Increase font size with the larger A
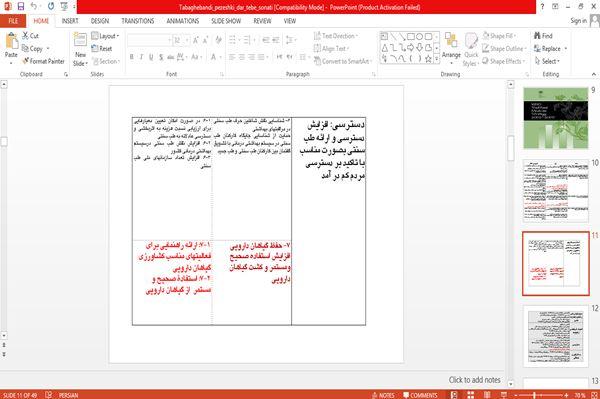 (196, 40)
